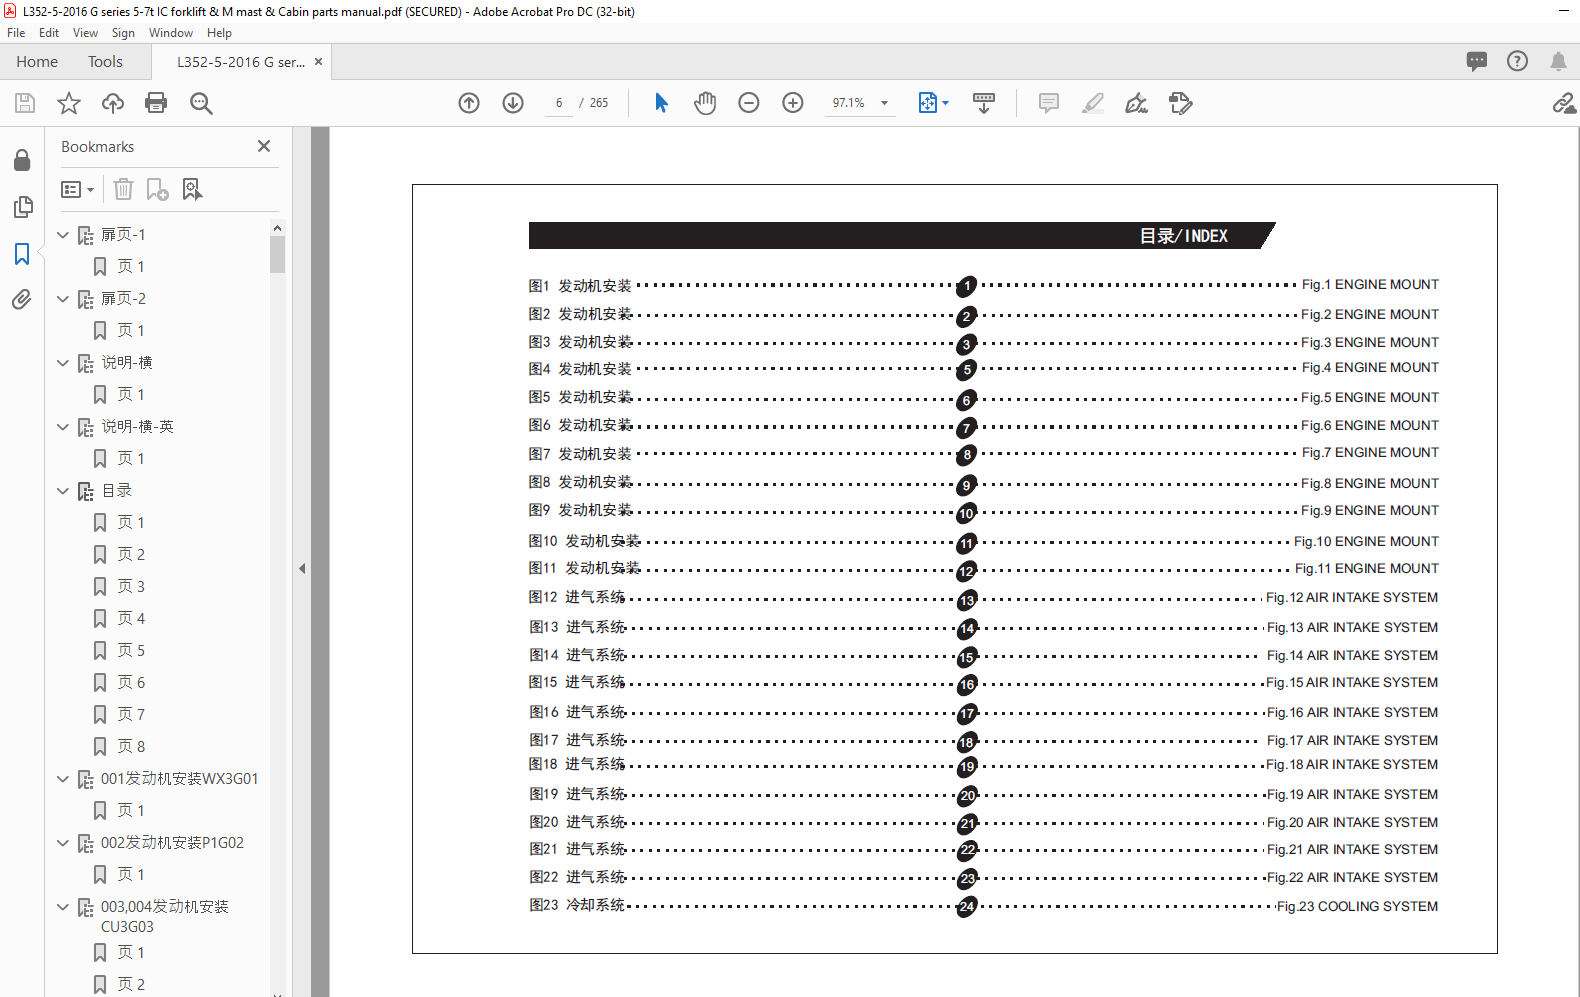Open the attachments paperclip panel

pos(22,299)
